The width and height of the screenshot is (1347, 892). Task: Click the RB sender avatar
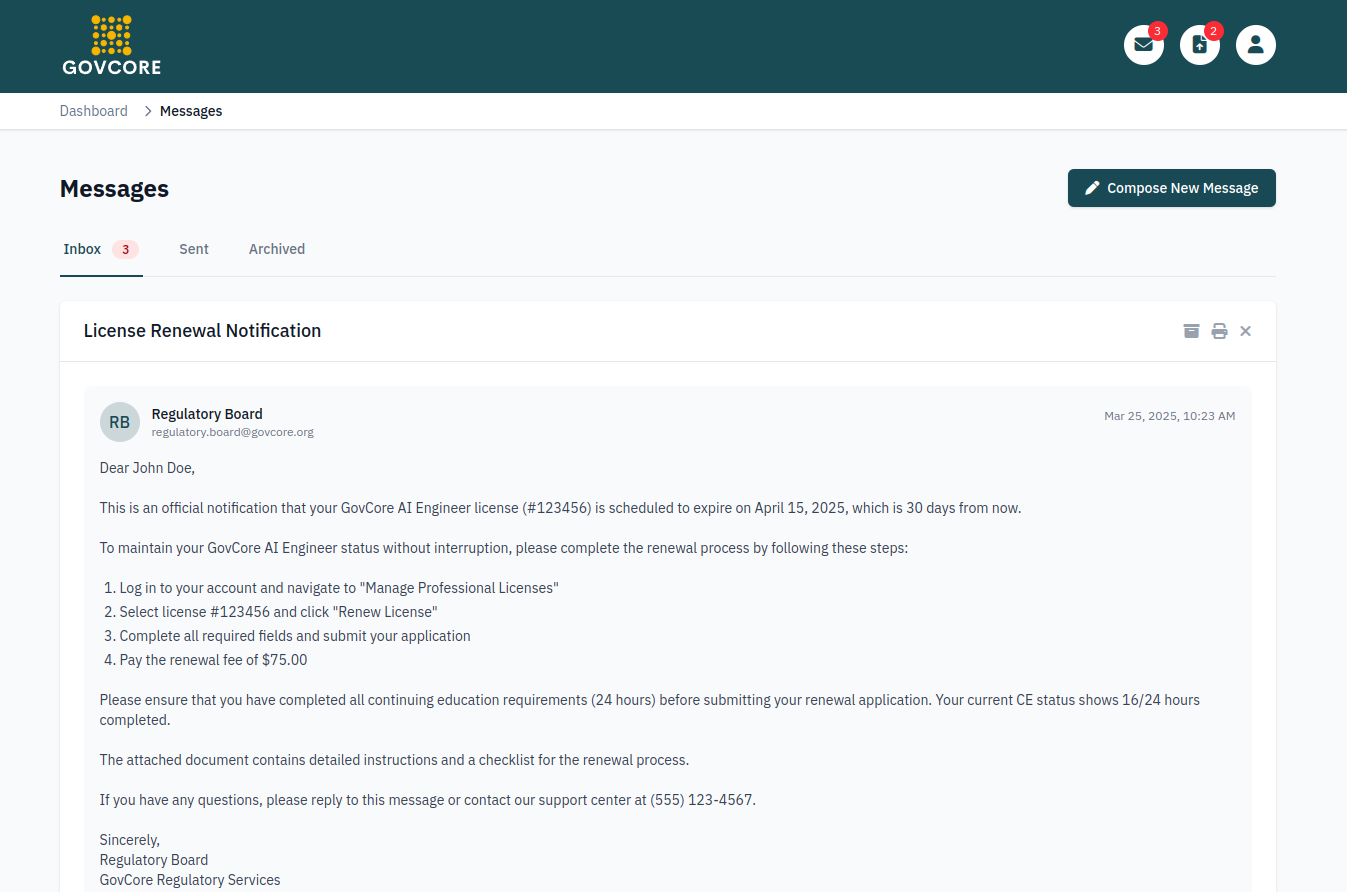click(120, 422)
